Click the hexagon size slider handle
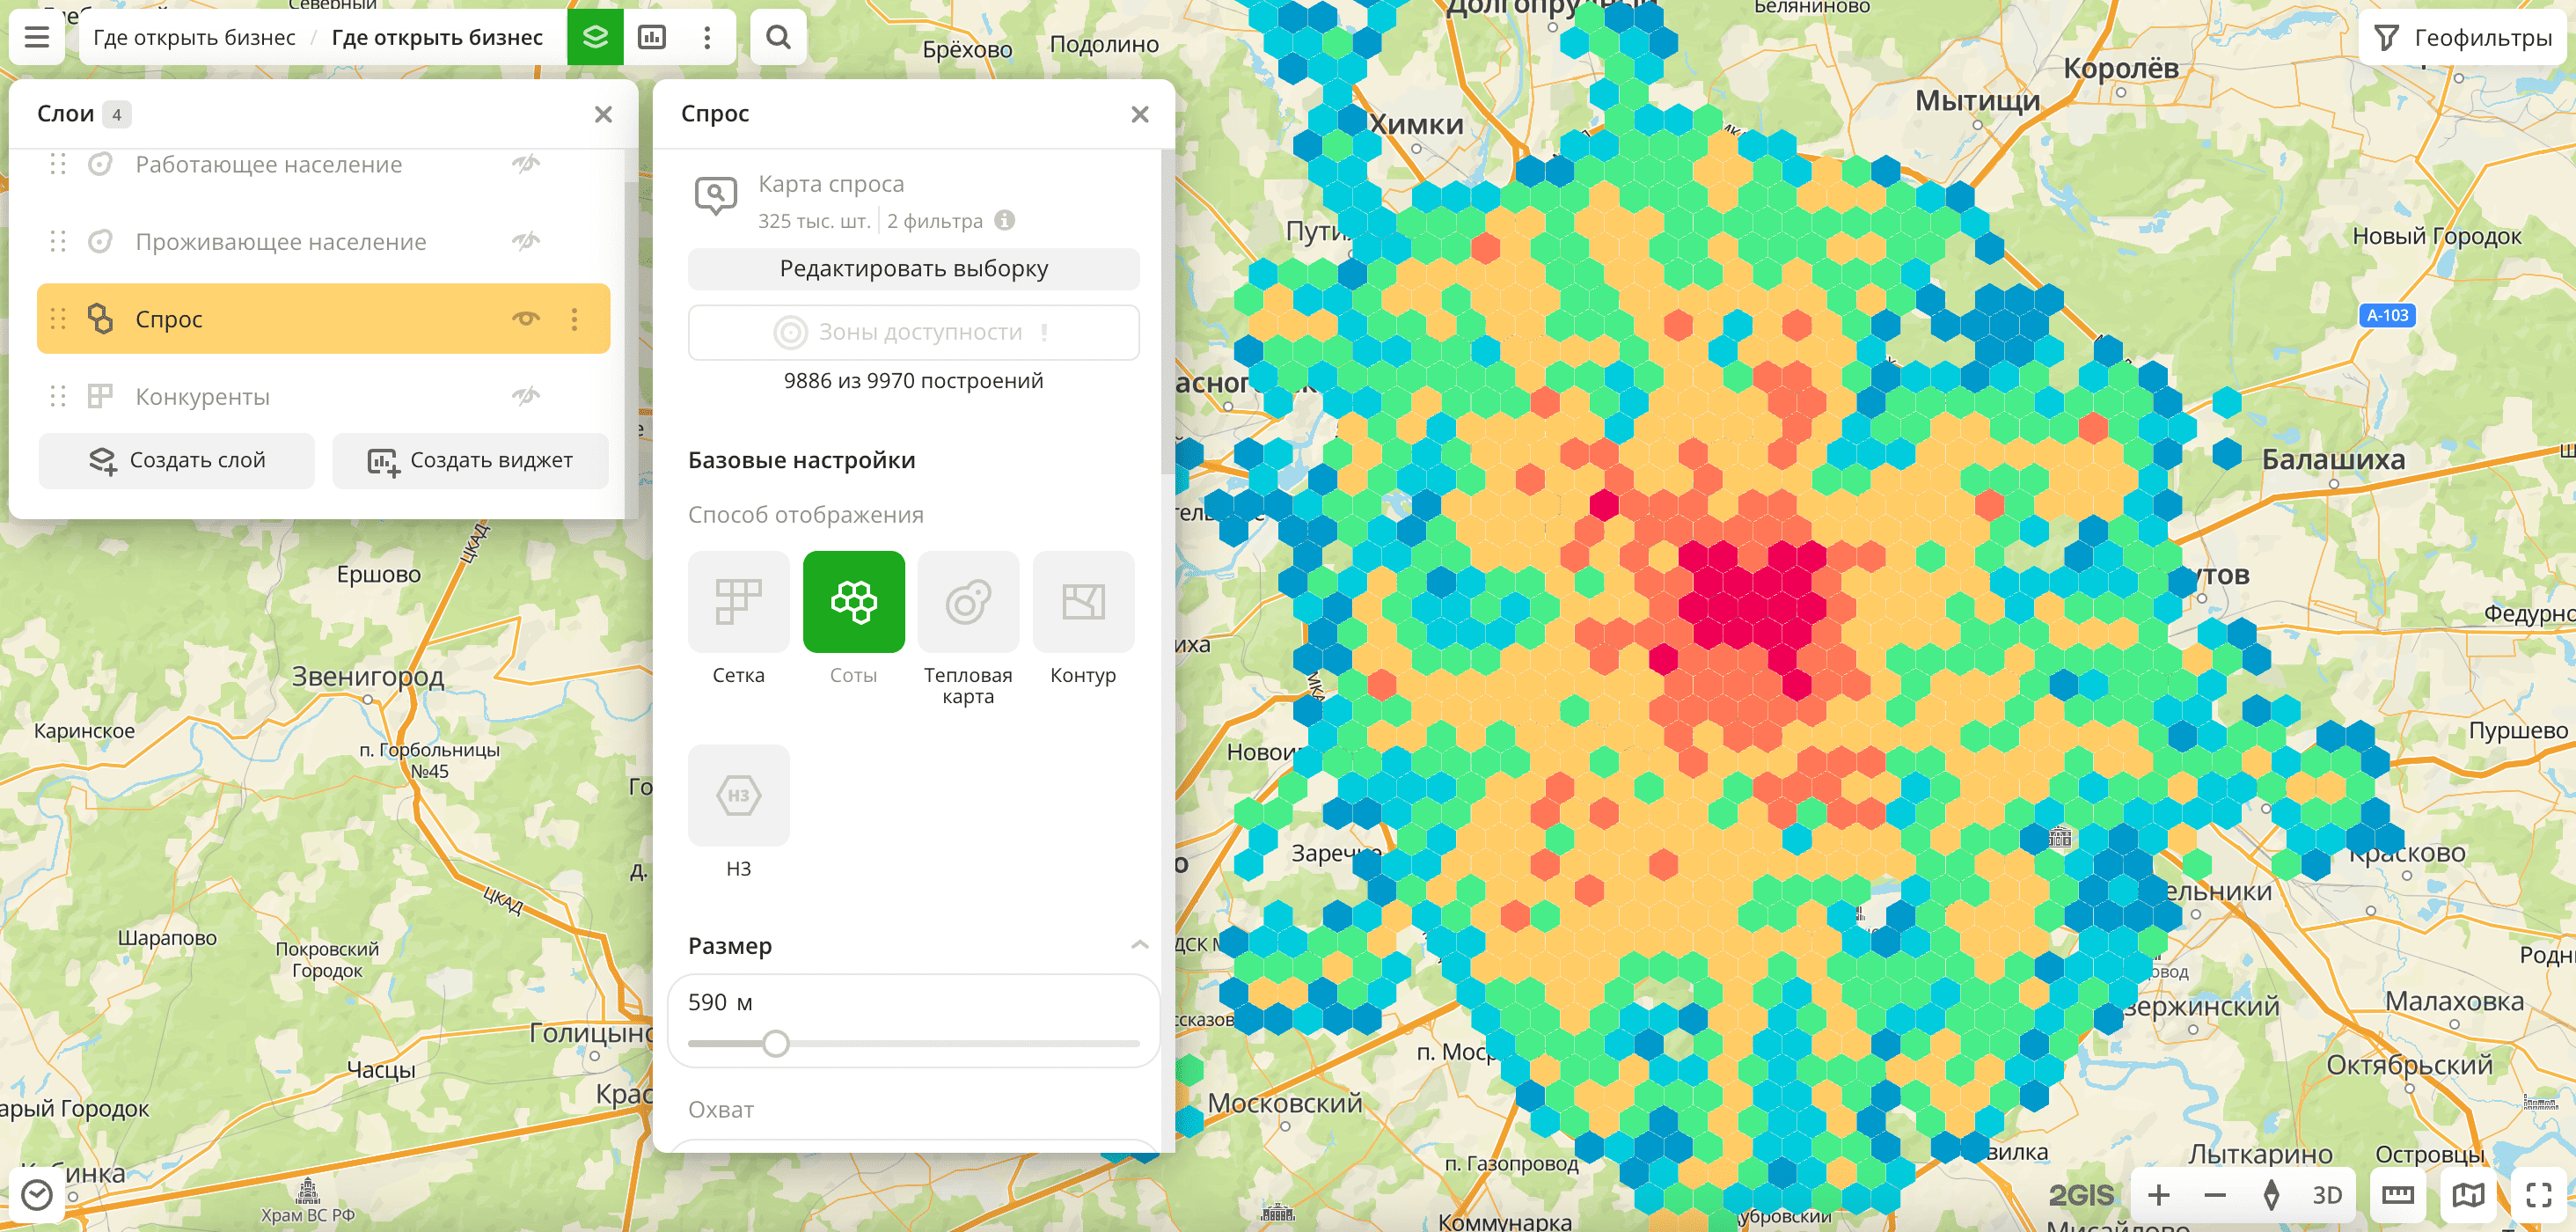 click(x=775, y=1044)
